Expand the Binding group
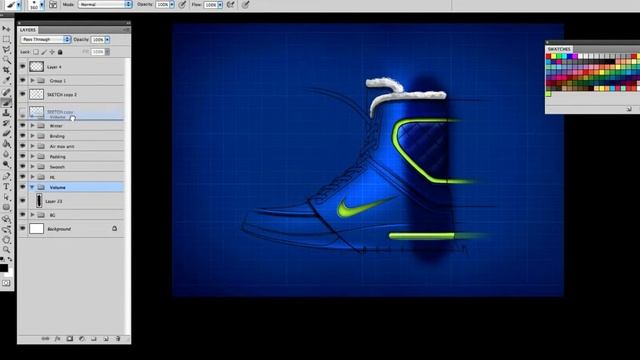The height and width of the screenshot is (360, 640). 33,136
